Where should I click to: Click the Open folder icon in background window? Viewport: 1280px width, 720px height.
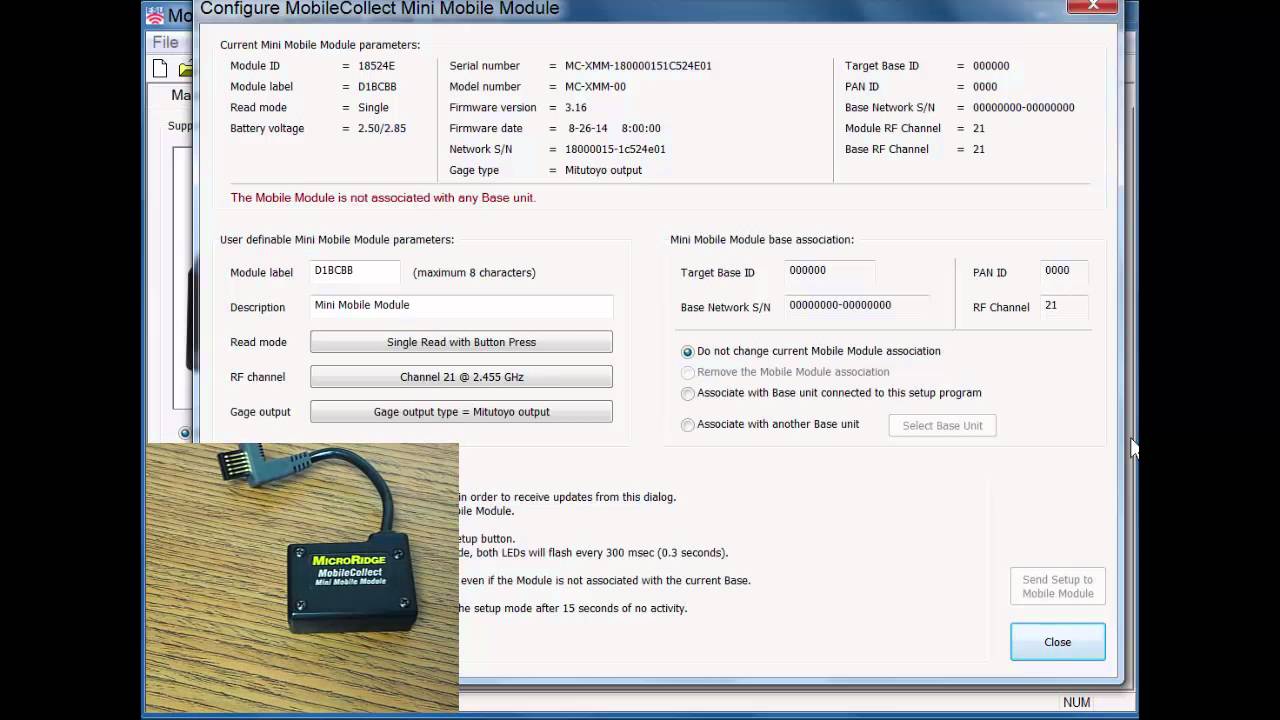click(186, 69)
